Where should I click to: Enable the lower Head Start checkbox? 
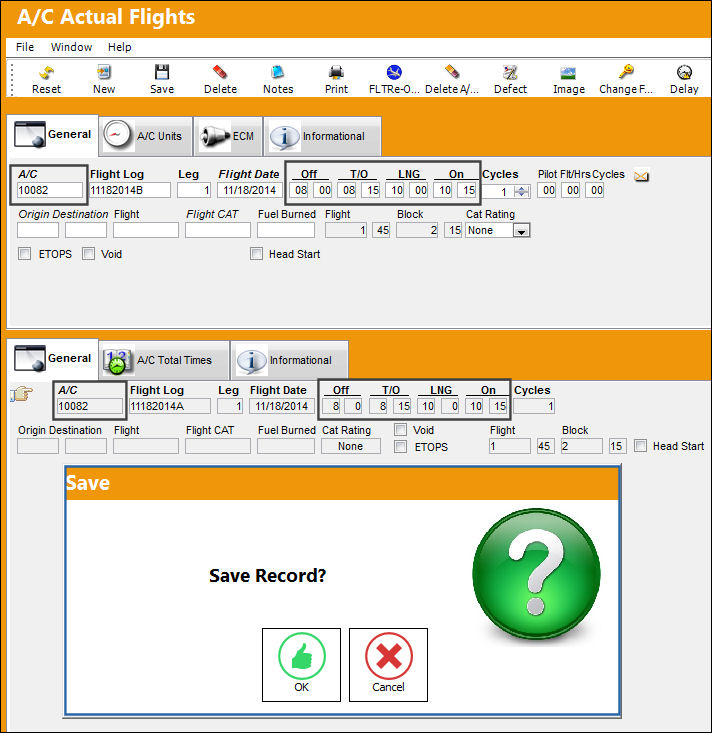[x=640, y=446]
